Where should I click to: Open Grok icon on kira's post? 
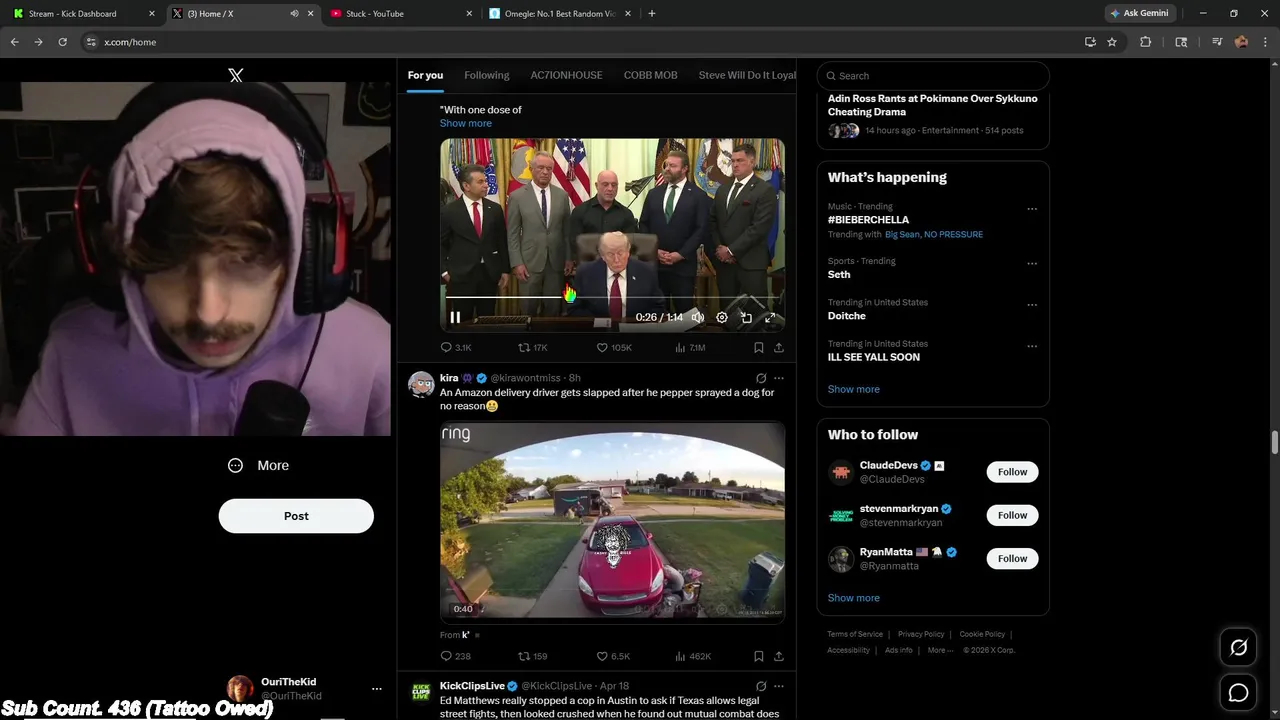761,378
